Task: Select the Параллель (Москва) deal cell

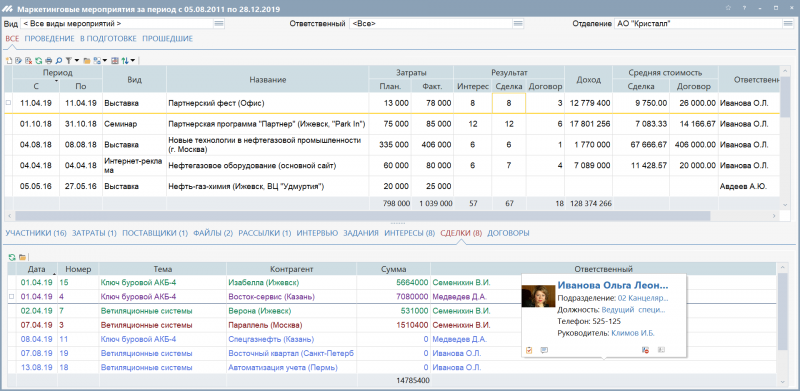Action: point(292,325)
